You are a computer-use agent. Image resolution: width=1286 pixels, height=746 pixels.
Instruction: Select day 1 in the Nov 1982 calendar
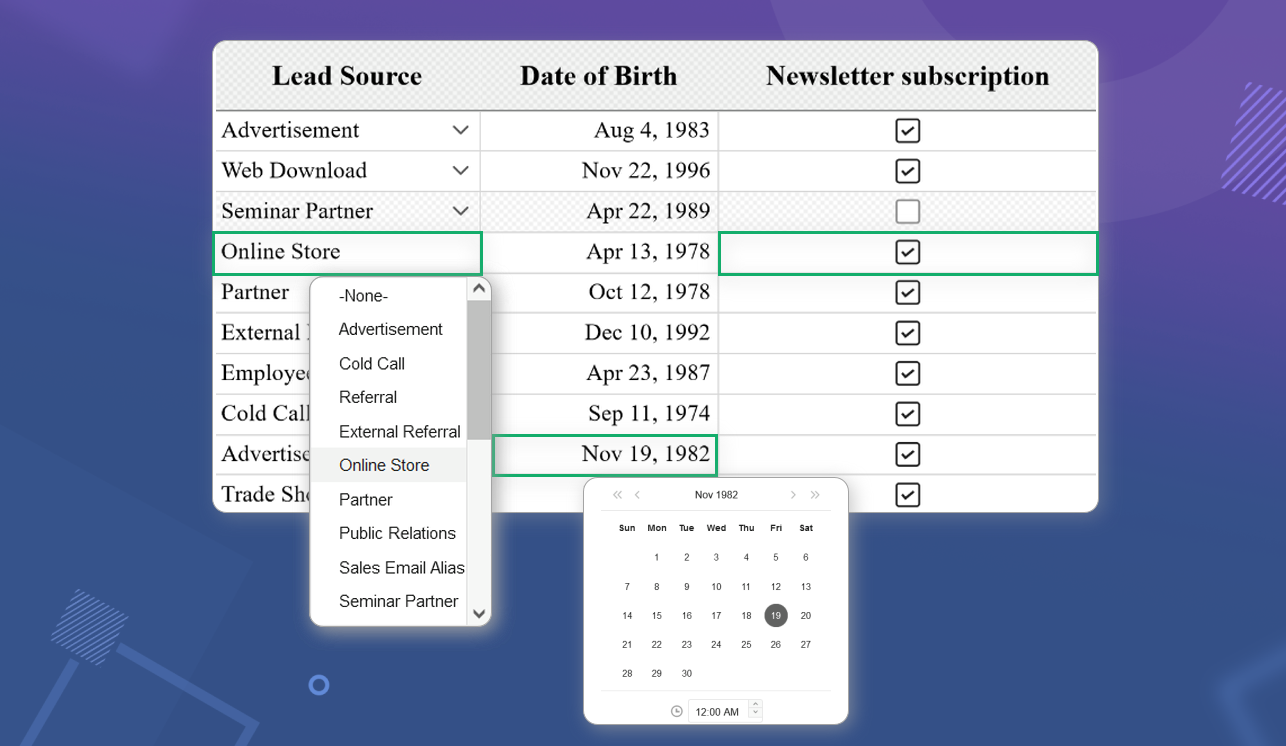tap(657, 558)
